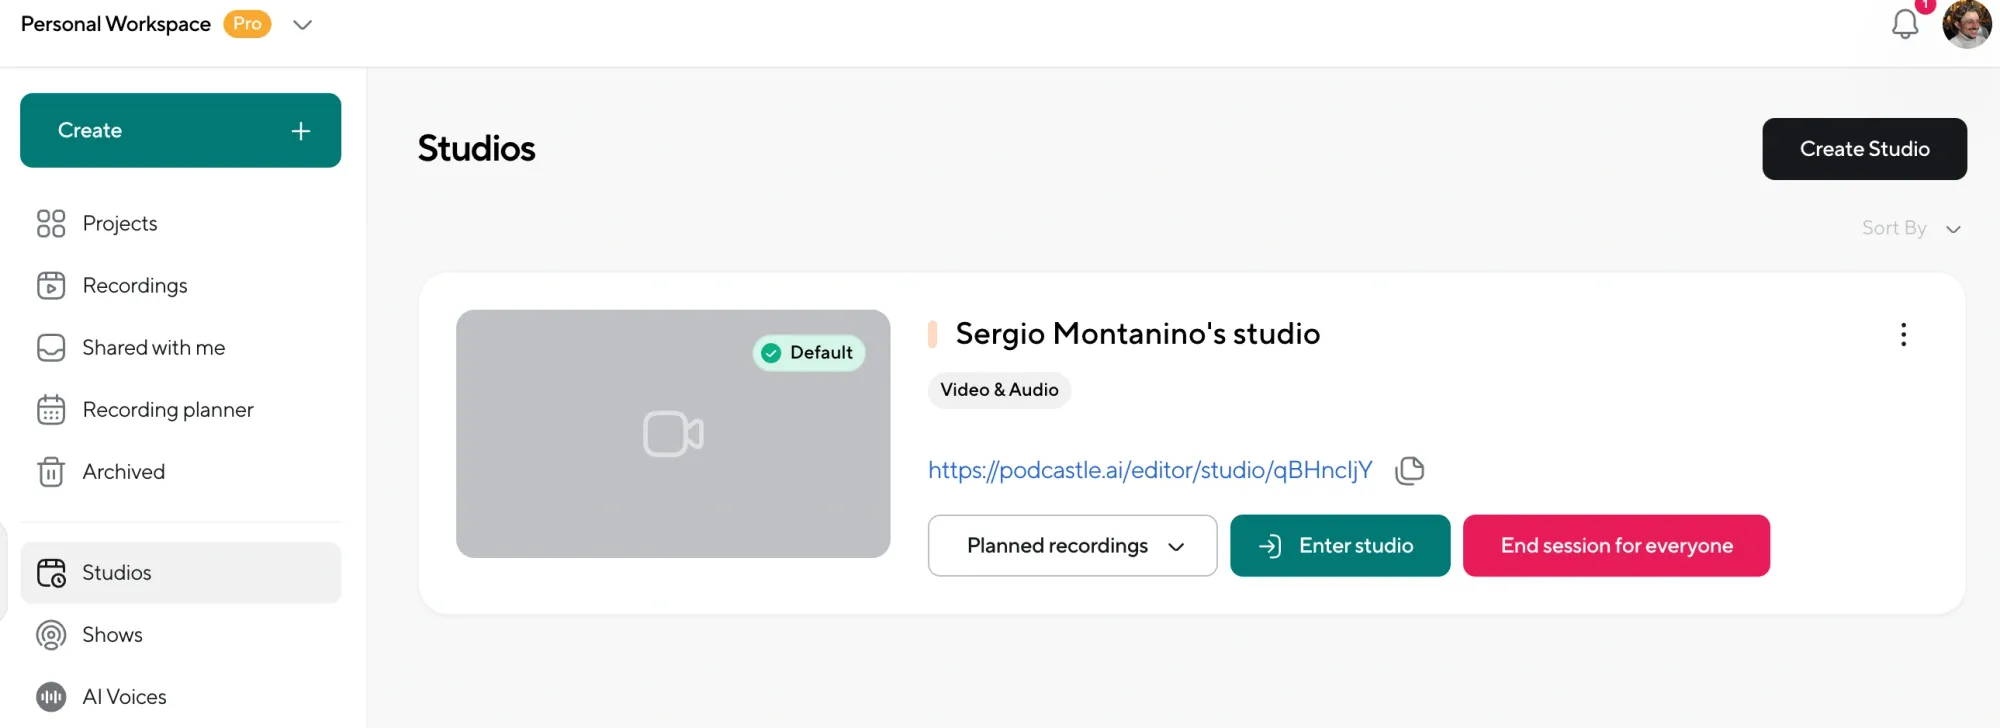Click the Pro plan badge
Image resolution: width=2000 pixels, height=728 pixels.
(247, 24)
